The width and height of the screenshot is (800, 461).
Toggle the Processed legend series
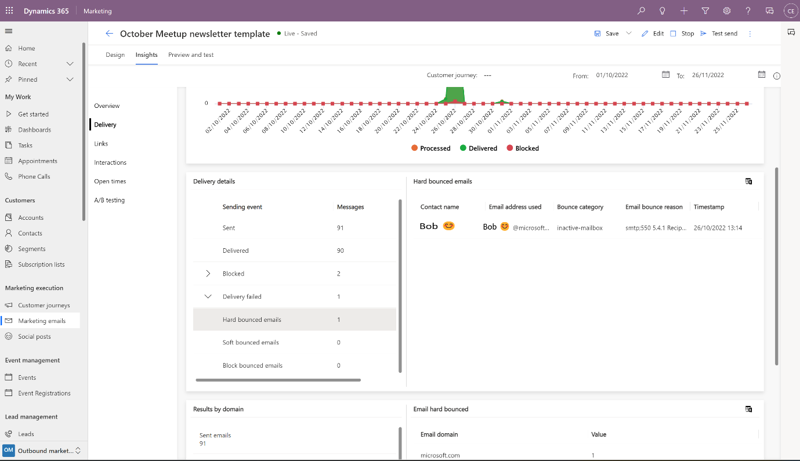click(x=431, y=148)
